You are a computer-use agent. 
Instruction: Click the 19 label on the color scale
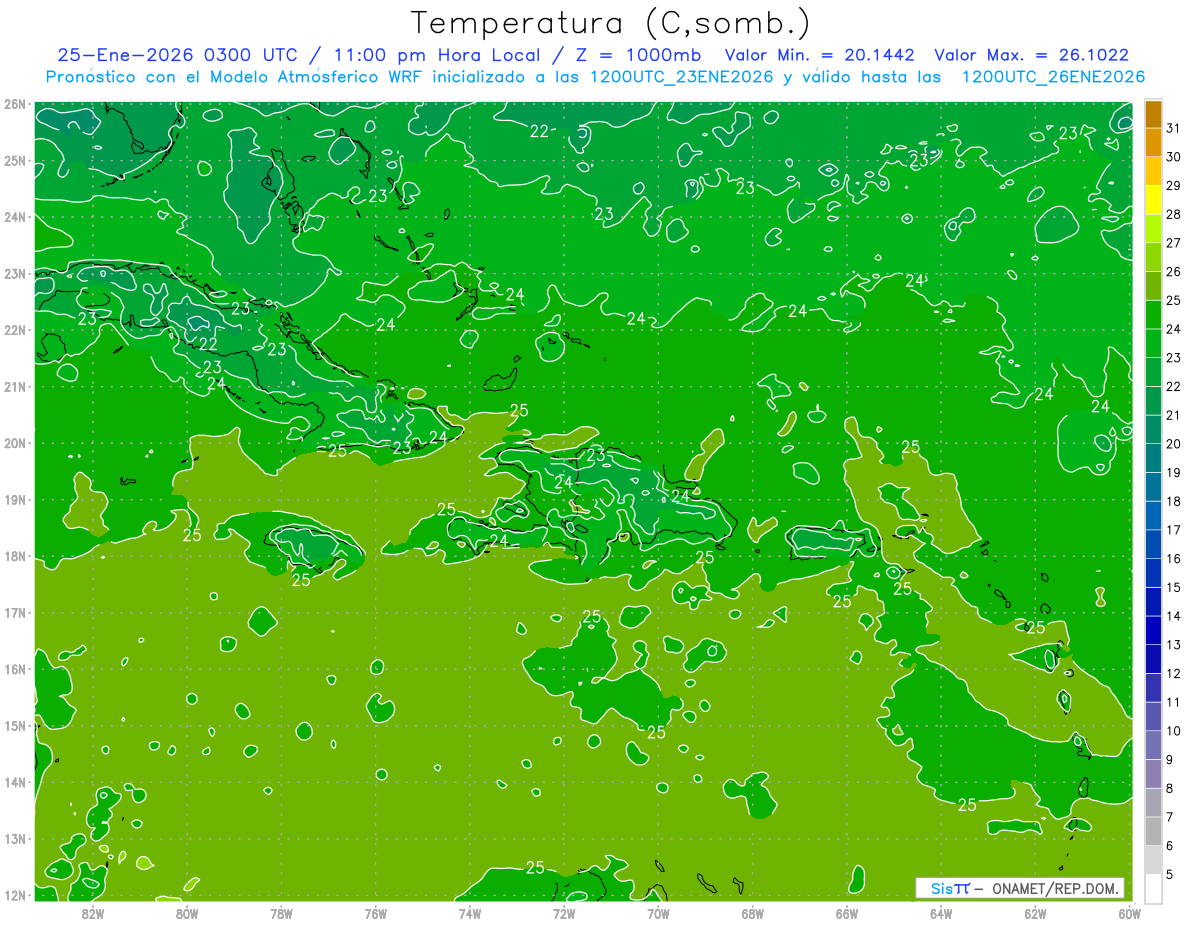[1173, 472]
